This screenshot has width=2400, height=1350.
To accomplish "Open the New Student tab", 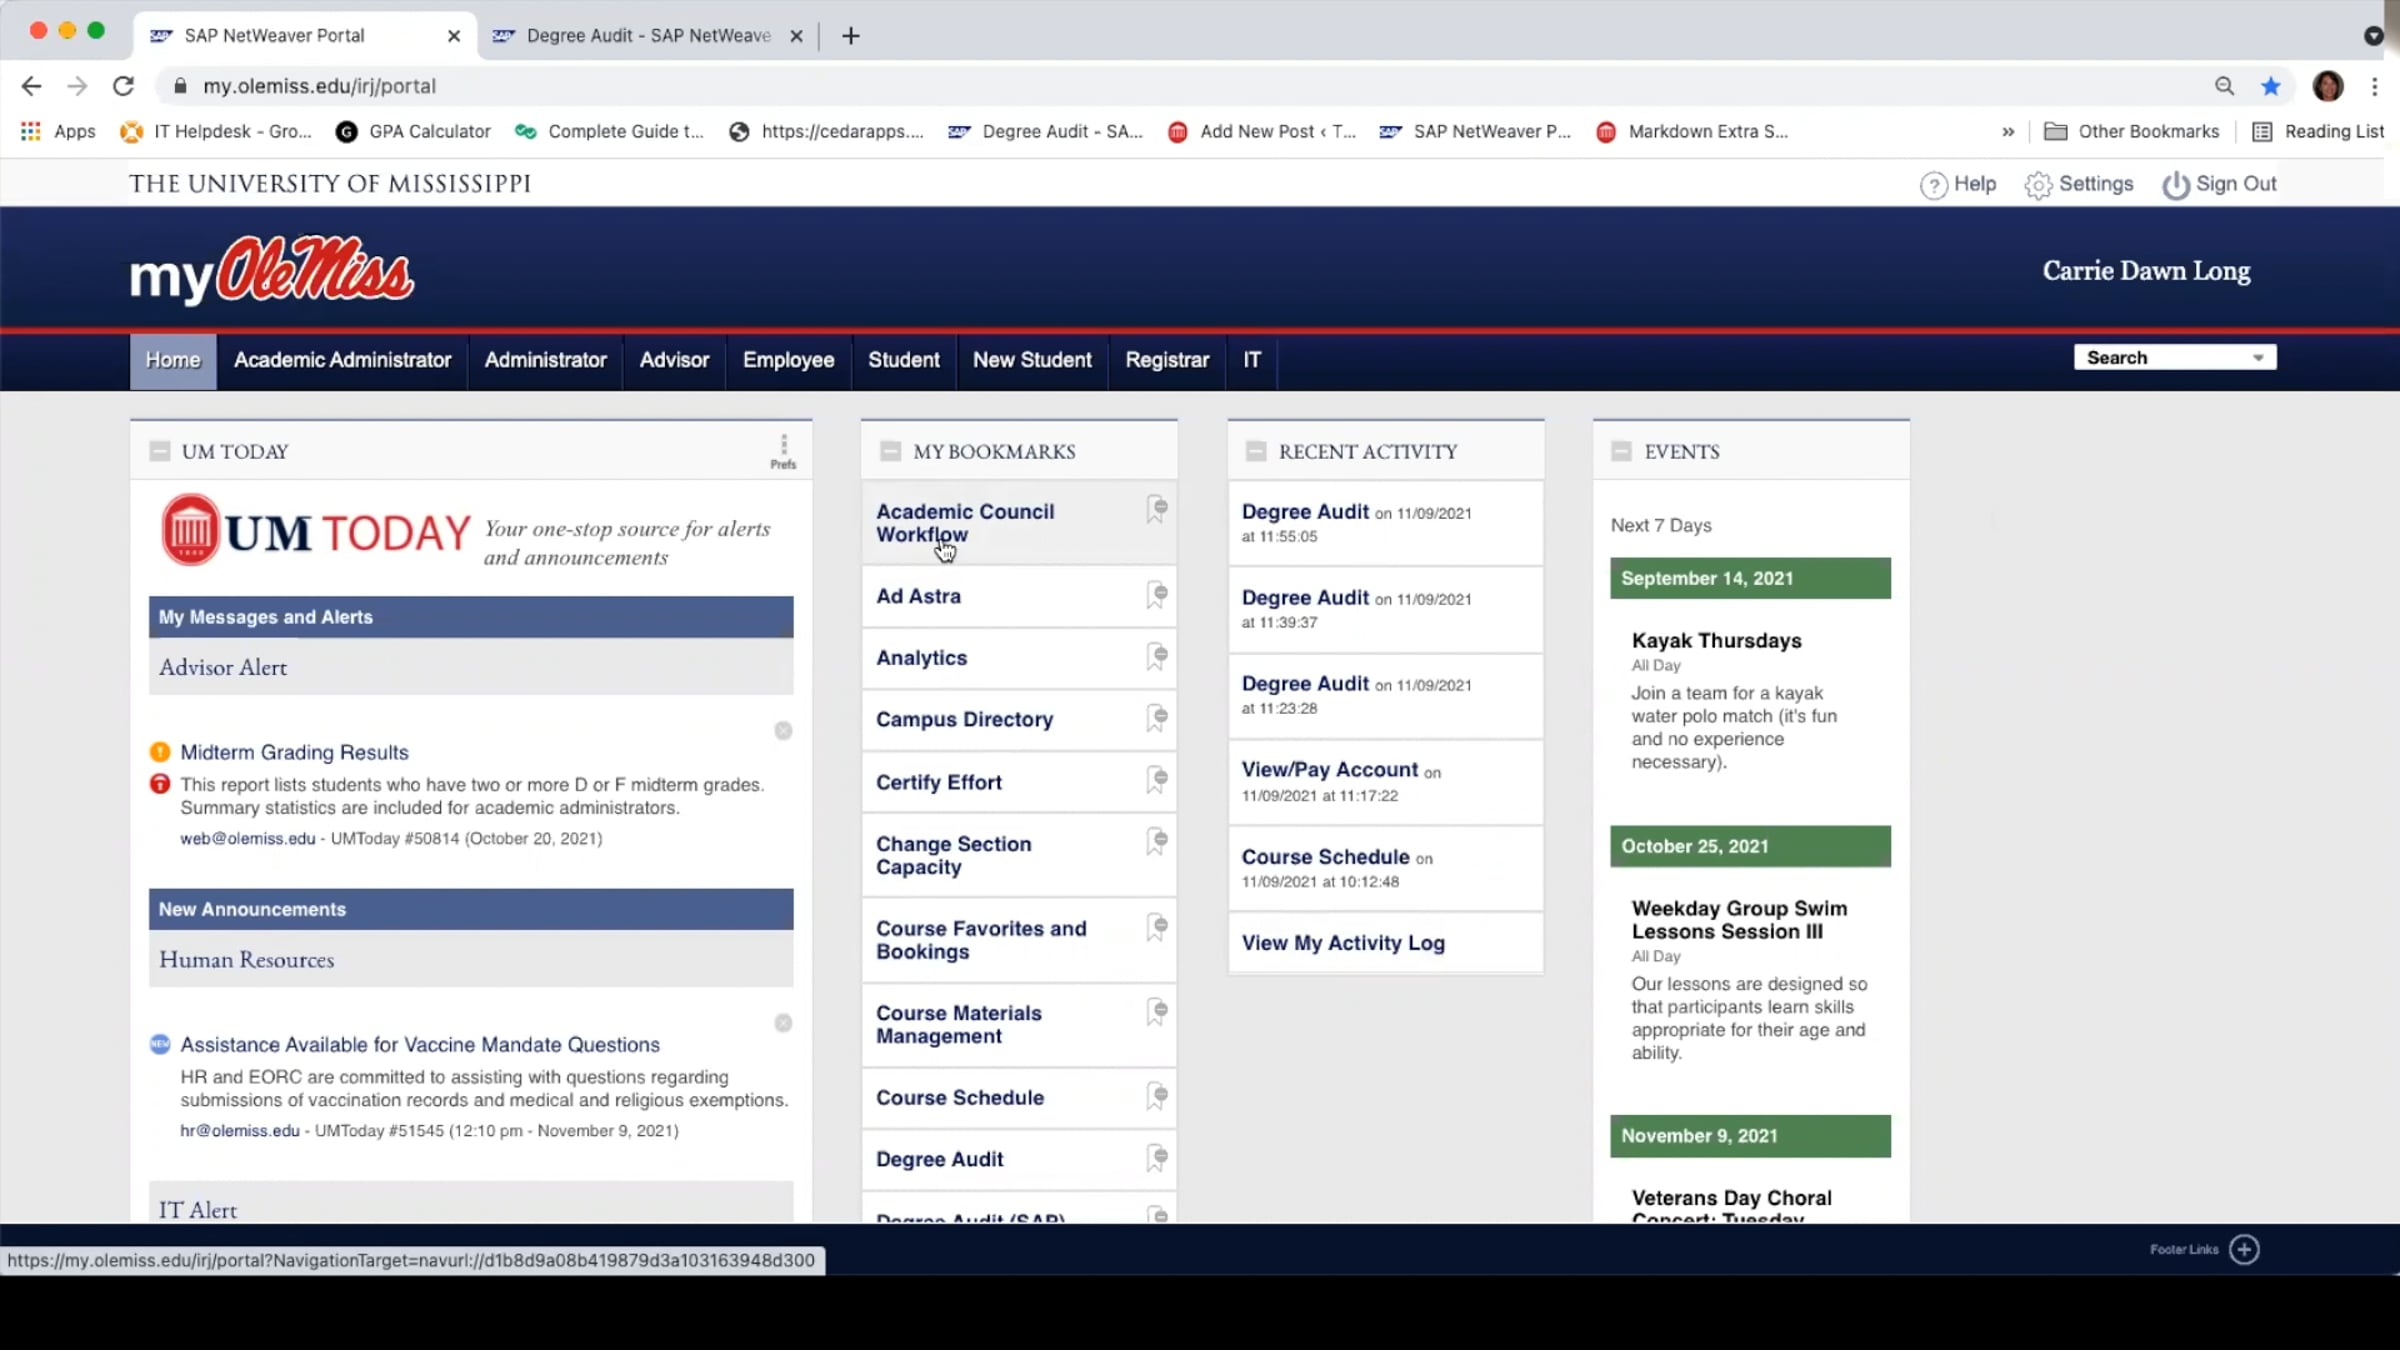I will pos(1032,360).
